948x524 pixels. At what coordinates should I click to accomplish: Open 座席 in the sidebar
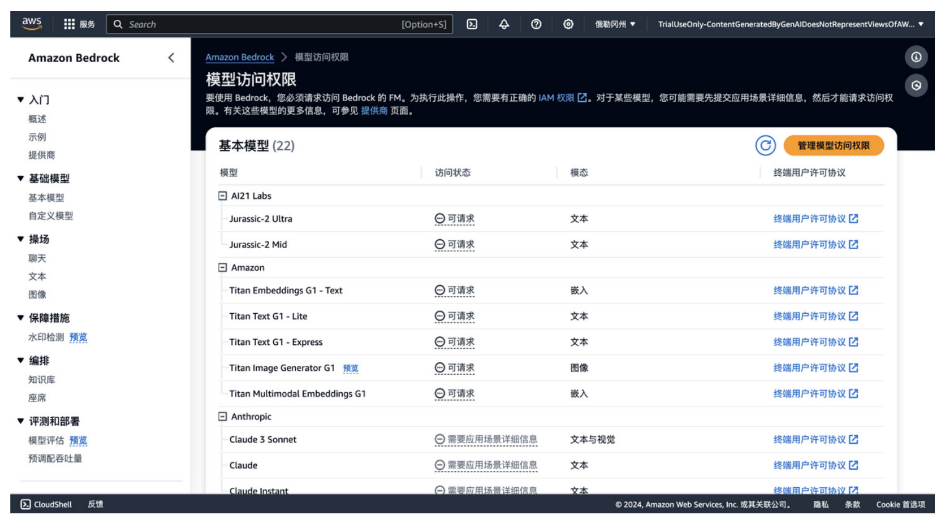tap(37, 398)
